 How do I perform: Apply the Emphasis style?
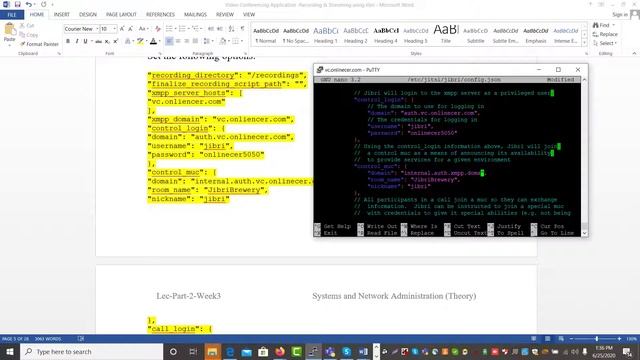click(x=536, y=35)
